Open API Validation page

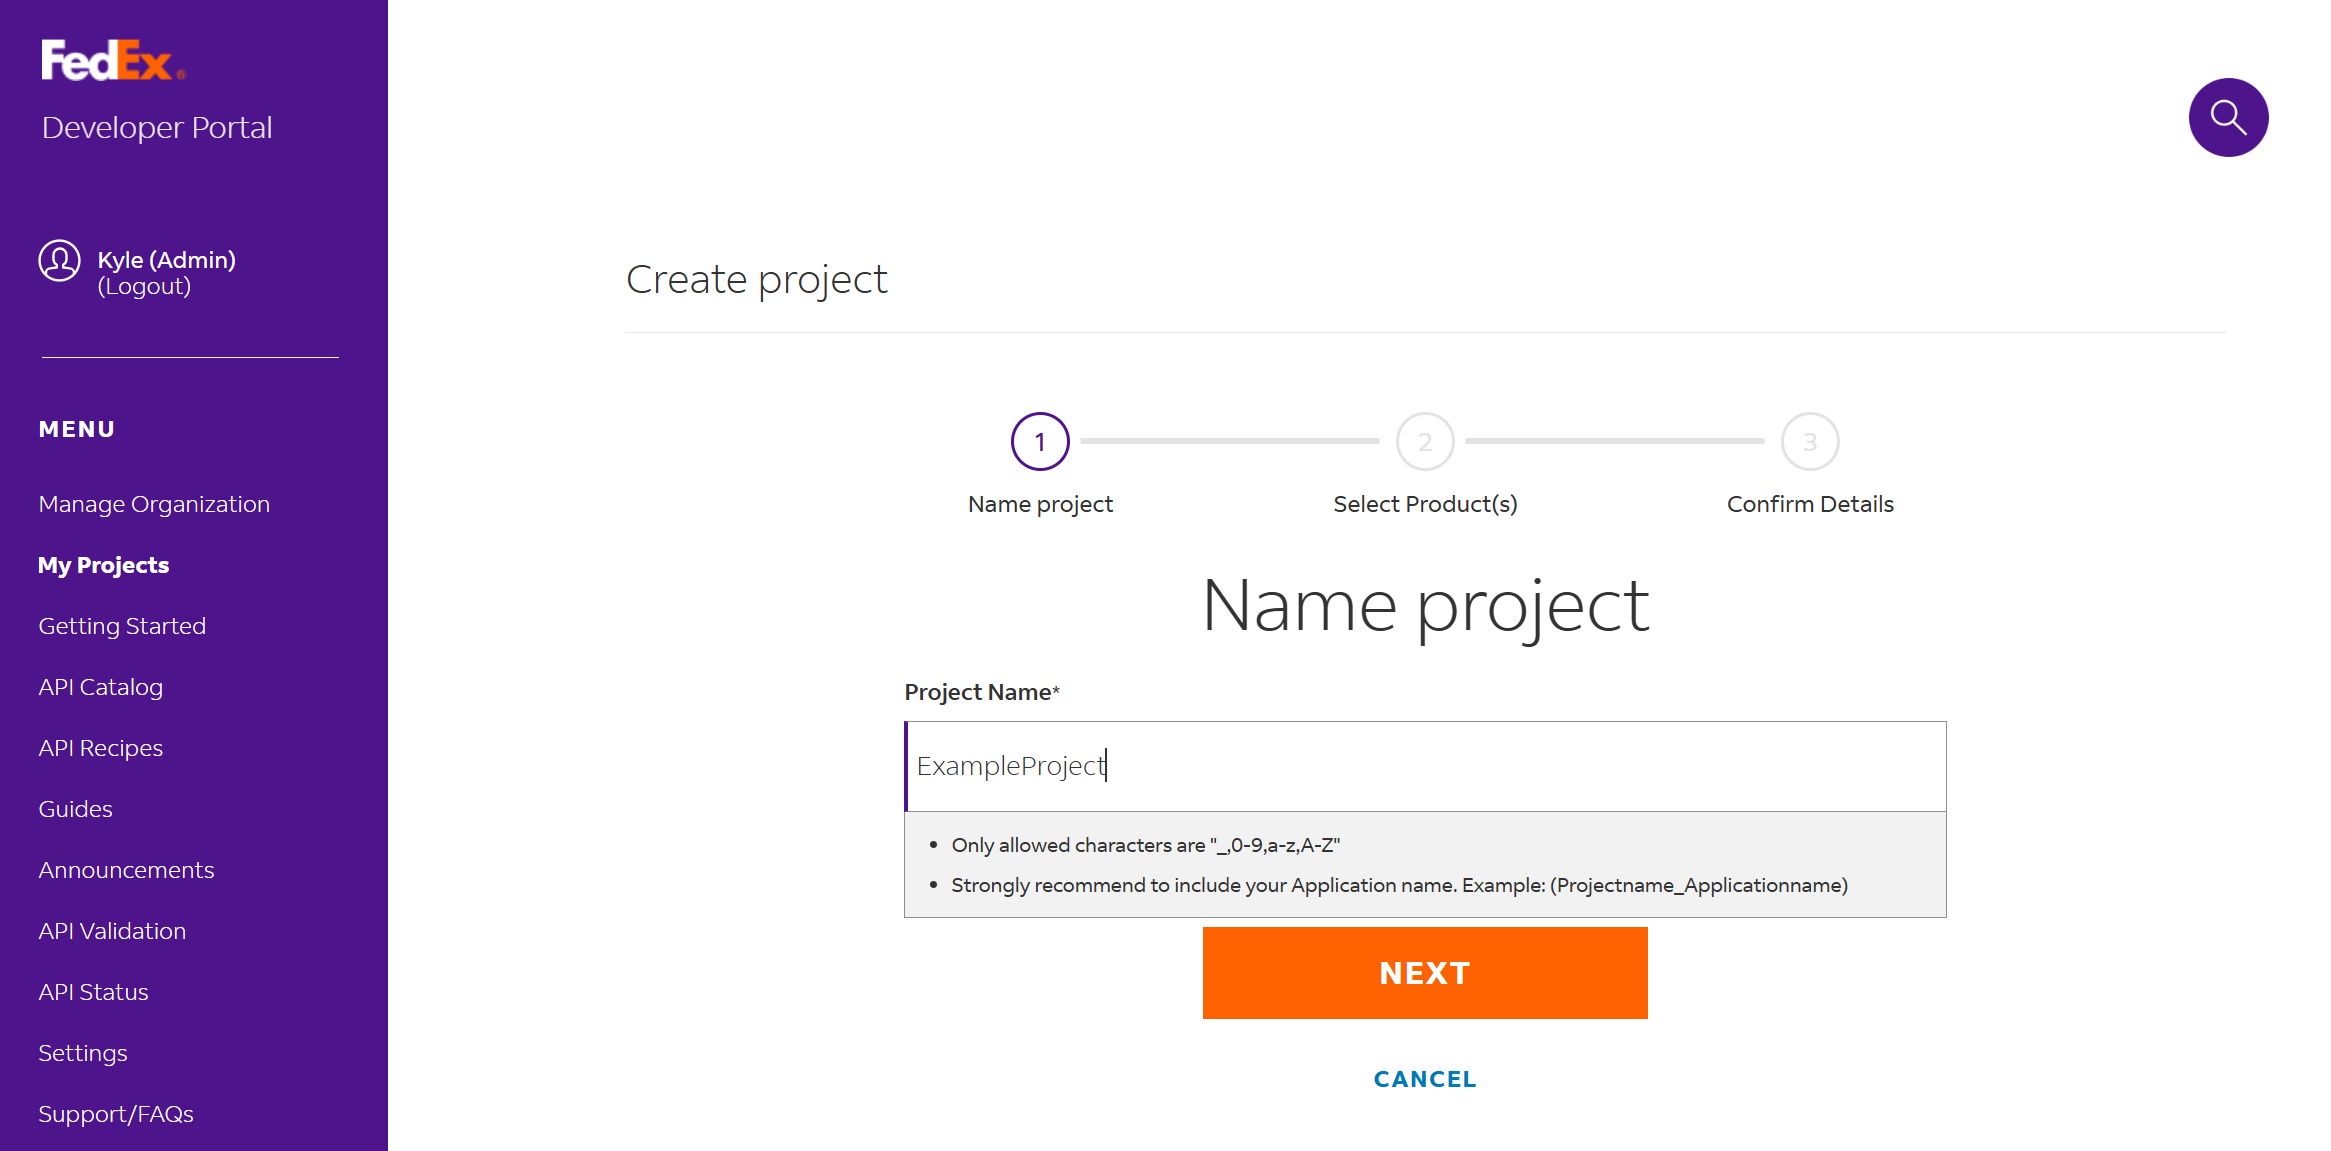pos(112,931)
